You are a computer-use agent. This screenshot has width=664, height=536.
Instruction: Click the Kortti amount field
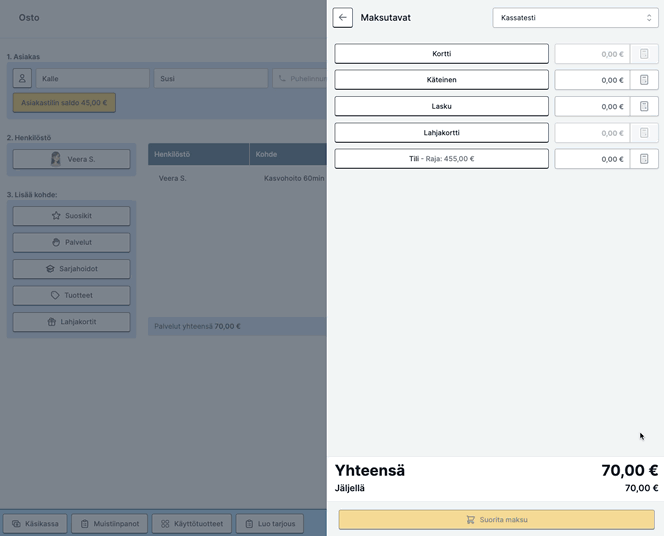592,54
